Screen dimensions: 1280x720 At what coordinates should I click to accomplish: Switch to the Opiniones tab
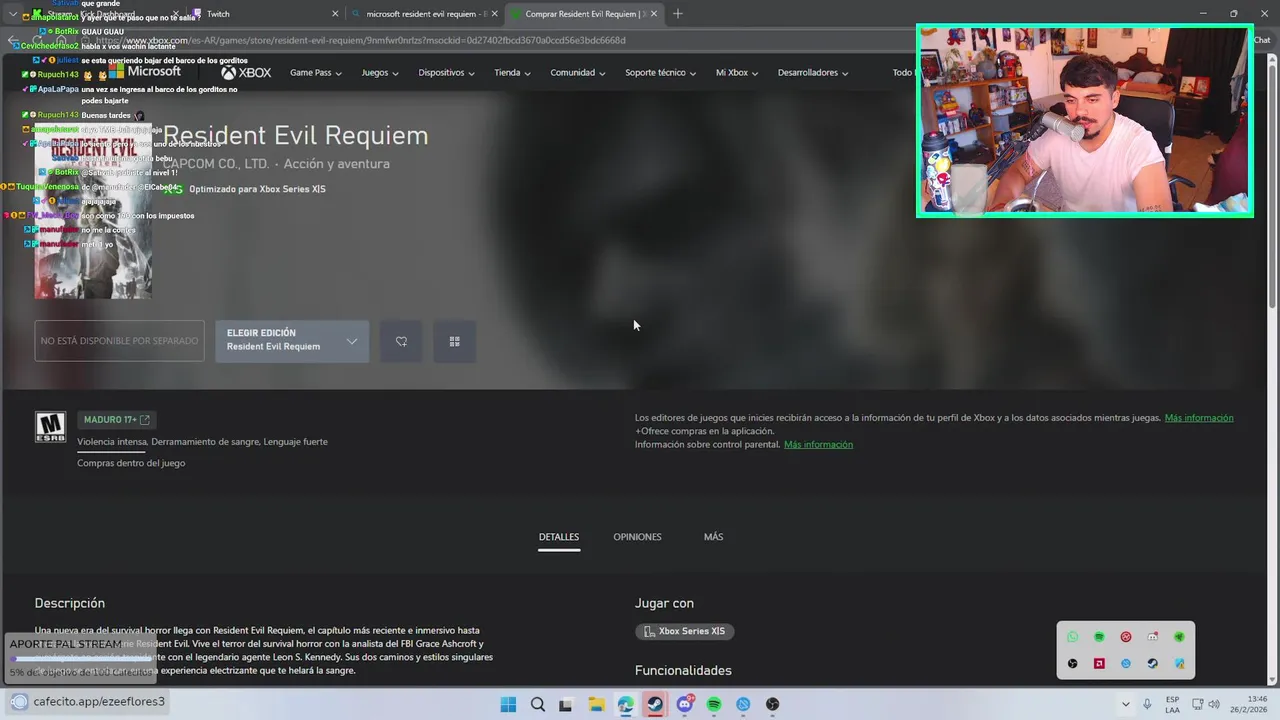(637, 537)
